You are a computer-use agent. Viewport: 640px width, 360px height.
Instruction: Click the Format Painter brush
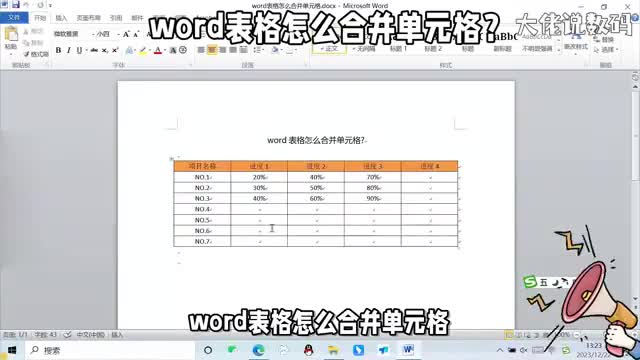click(36, 54)
